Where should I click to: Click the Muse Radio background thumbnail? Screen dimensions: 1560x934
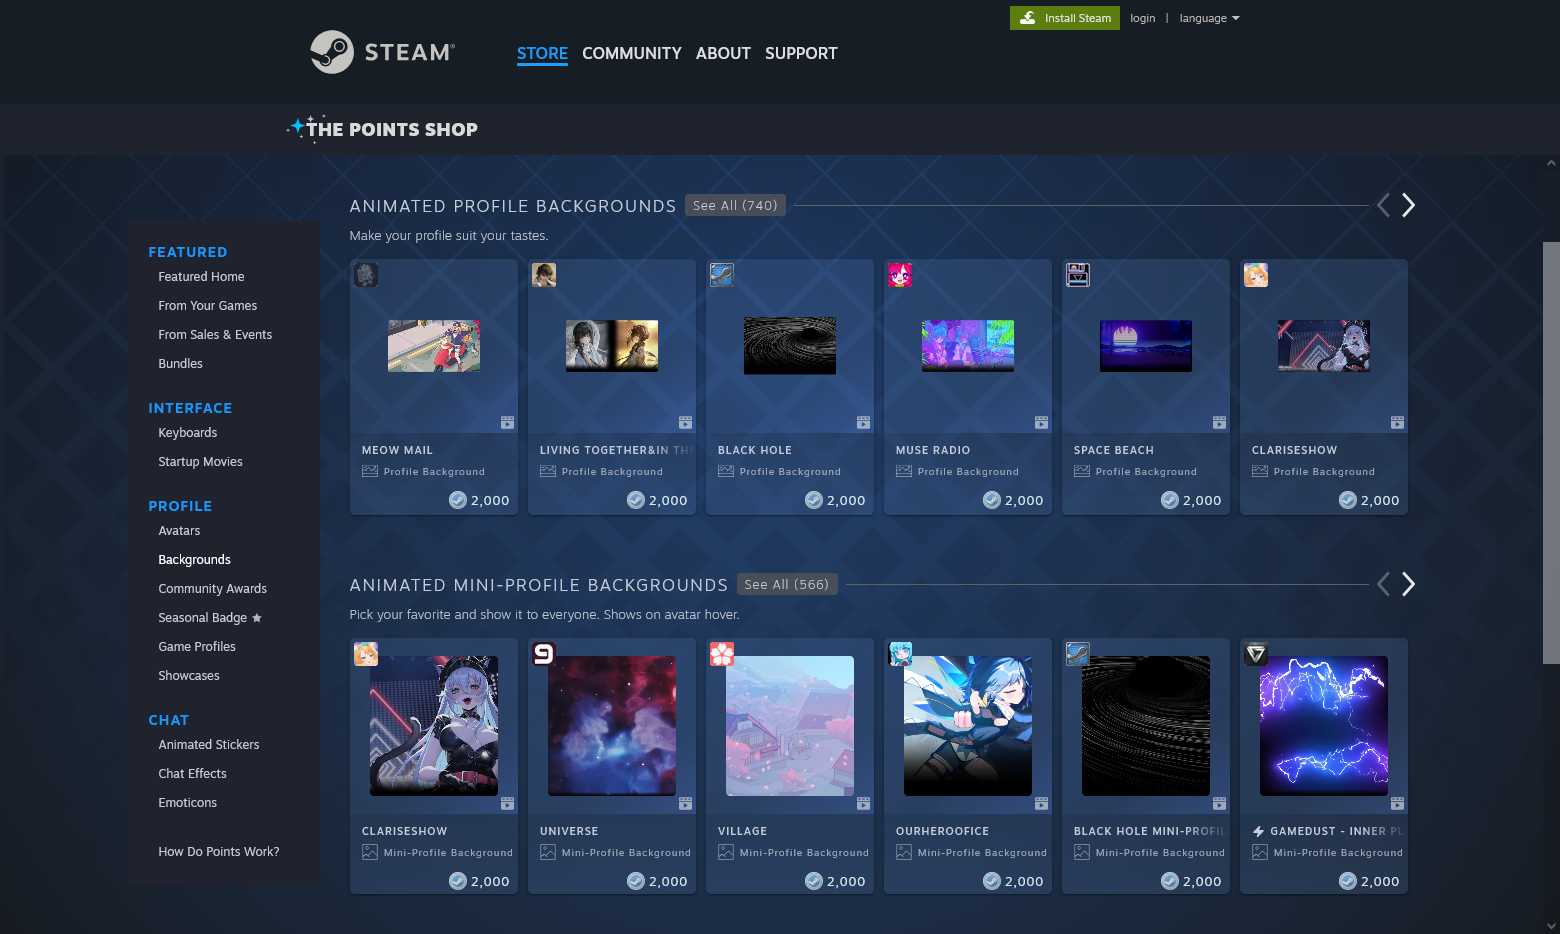point(968,346)
